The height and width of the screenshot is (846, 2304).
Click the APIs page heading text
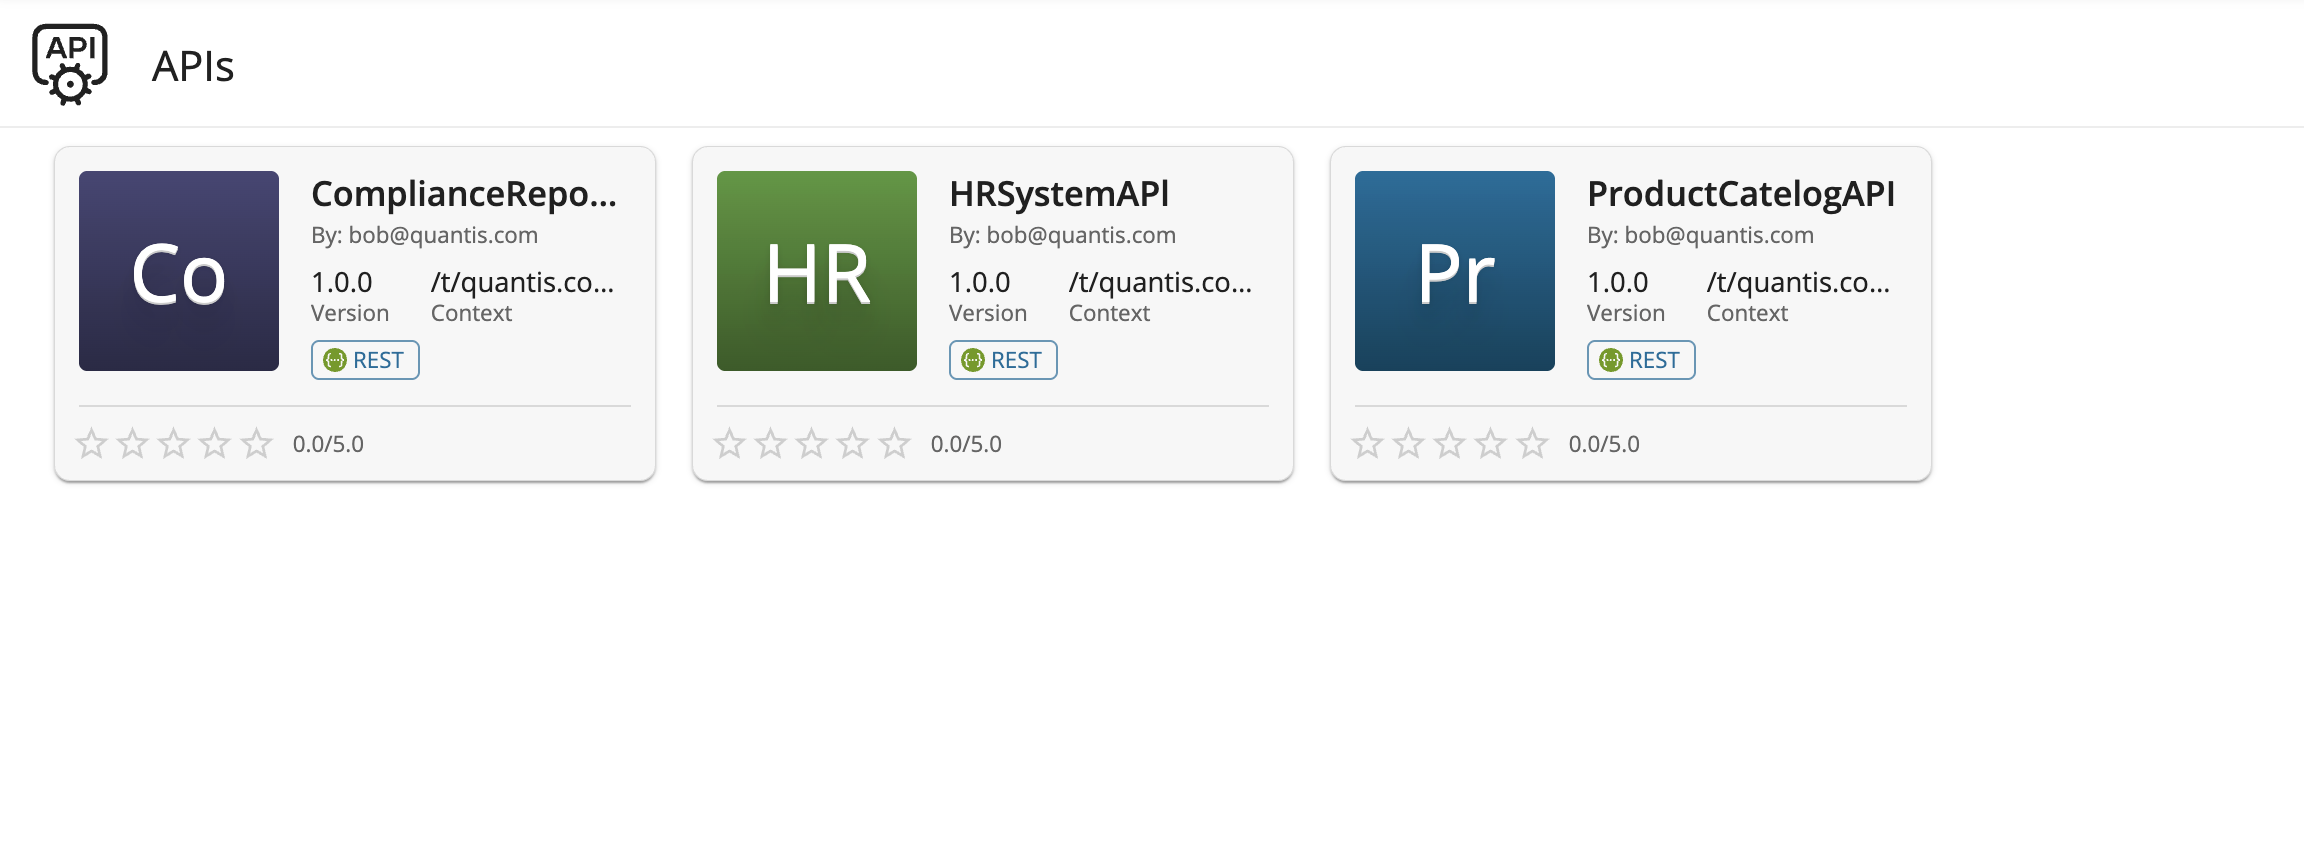coord(193,67)
